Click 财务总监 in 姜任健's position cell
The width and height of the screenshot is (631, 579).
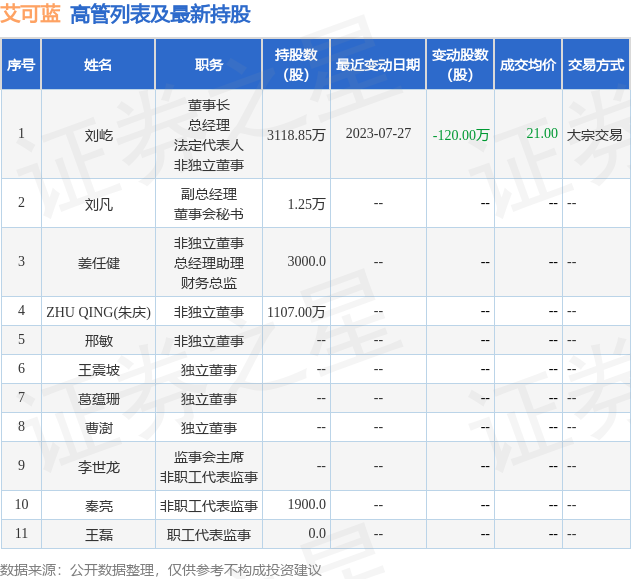pyautogui.click(x=208, y=283)
